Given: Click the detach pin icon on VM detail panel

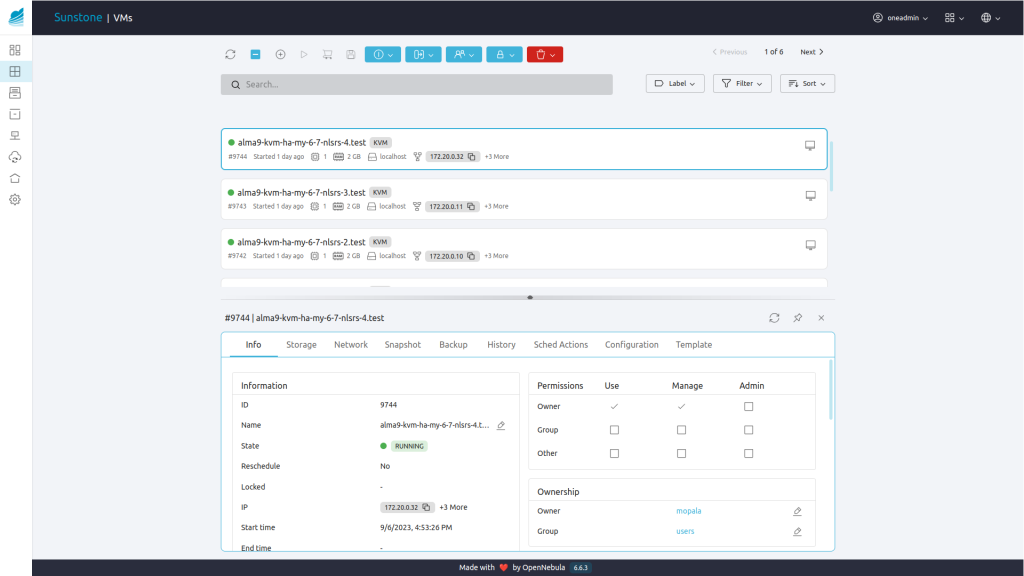Looking at the screenshot, I should [797, 317].
